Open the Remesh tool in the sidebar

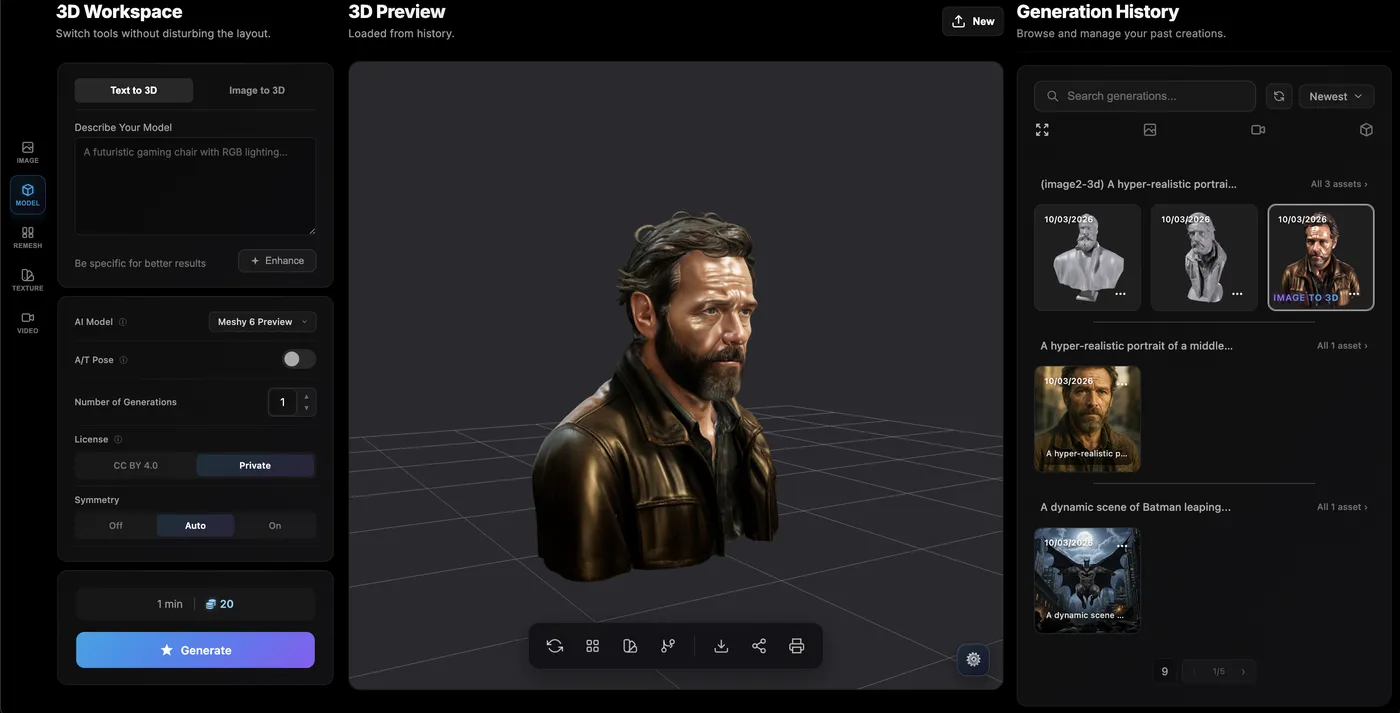28,237
